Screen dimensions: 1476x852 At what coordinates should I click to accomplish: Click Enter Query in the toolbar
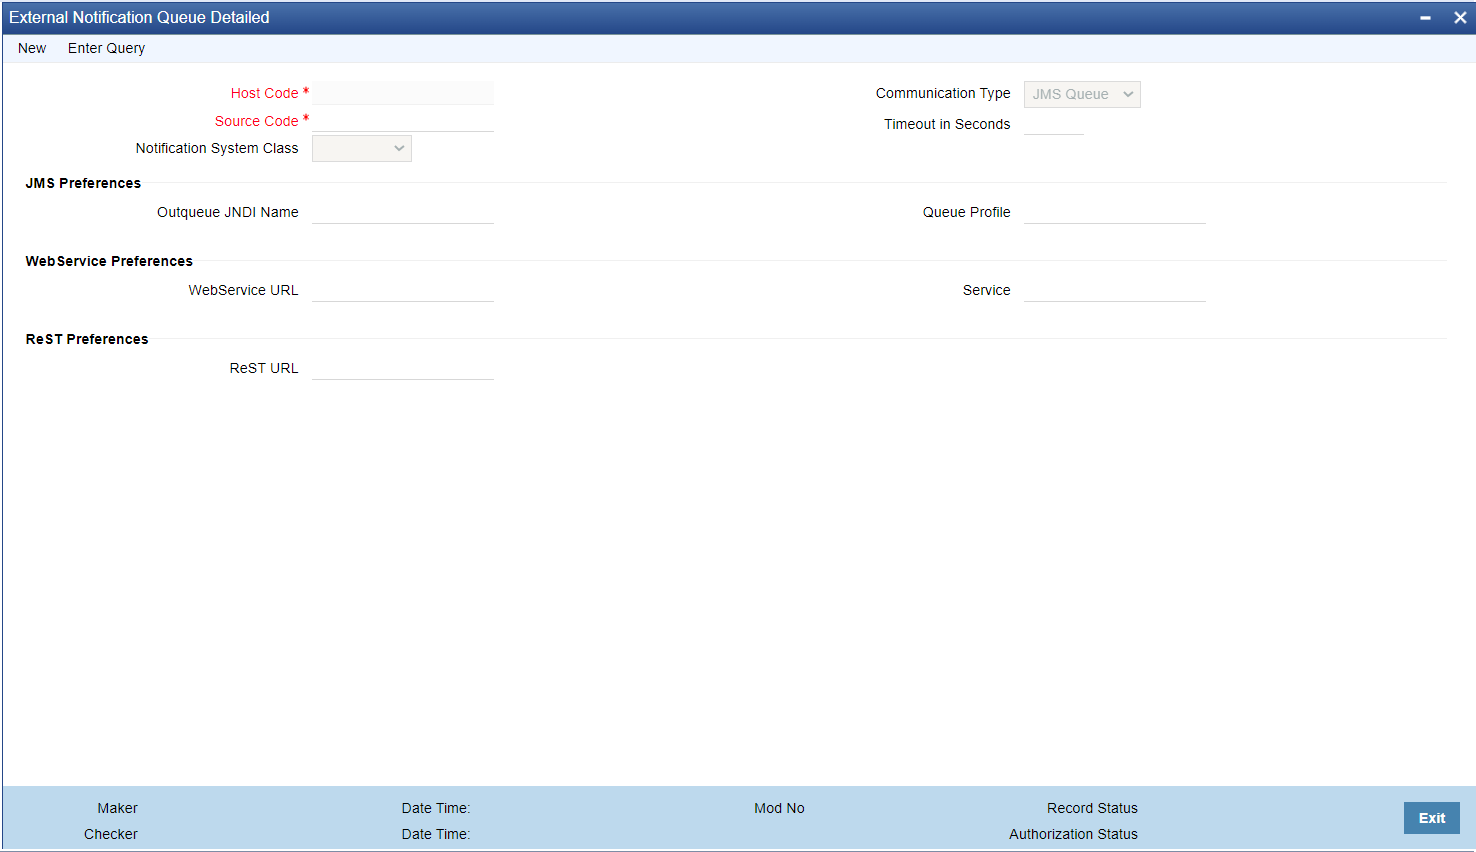point(106,48)
